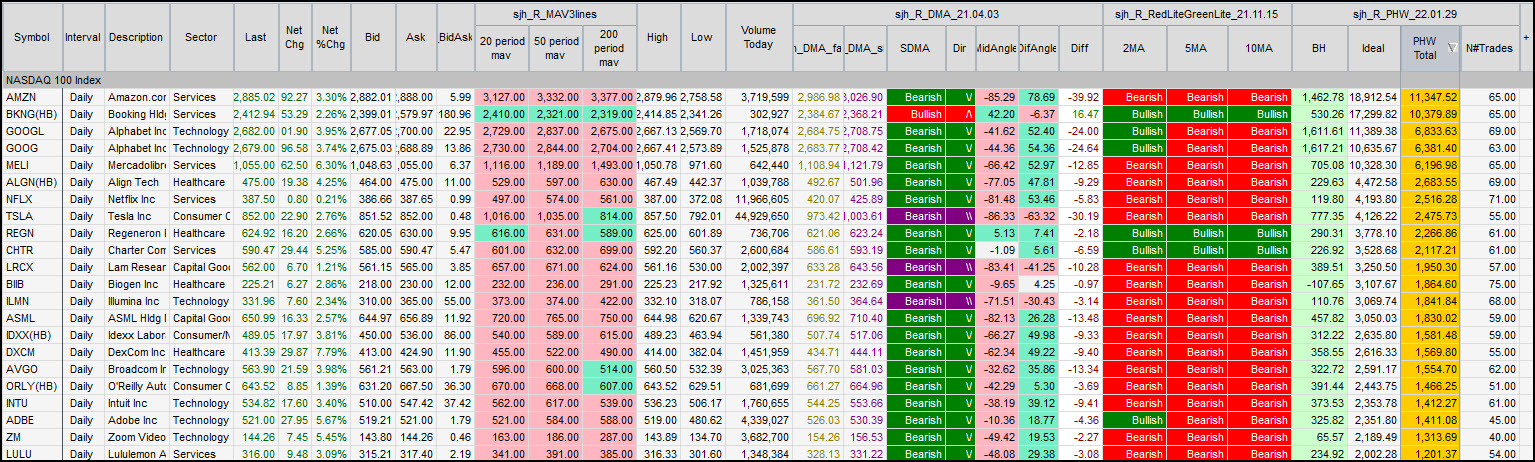This screenshot has height=462, width=1535.
Task: Click the Last column header
Action: [x=255, y=37]
